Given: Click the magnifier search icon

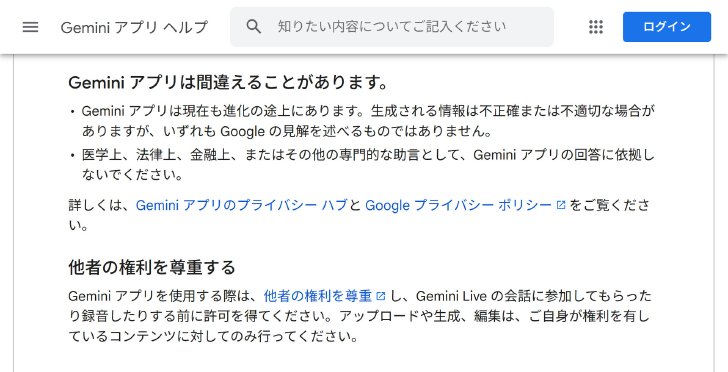Looking at the screenshot, I should [254, 26].
